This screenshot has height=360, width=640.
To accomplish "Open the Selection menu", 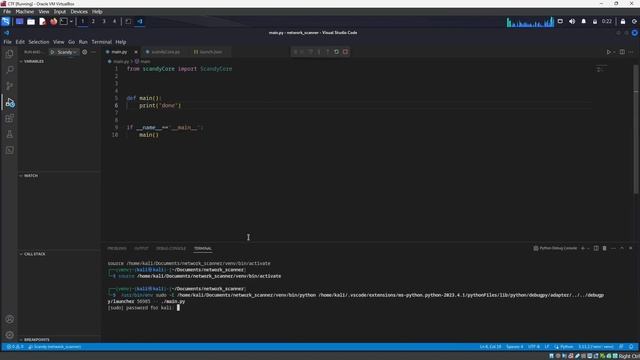I will coord(39,42).
